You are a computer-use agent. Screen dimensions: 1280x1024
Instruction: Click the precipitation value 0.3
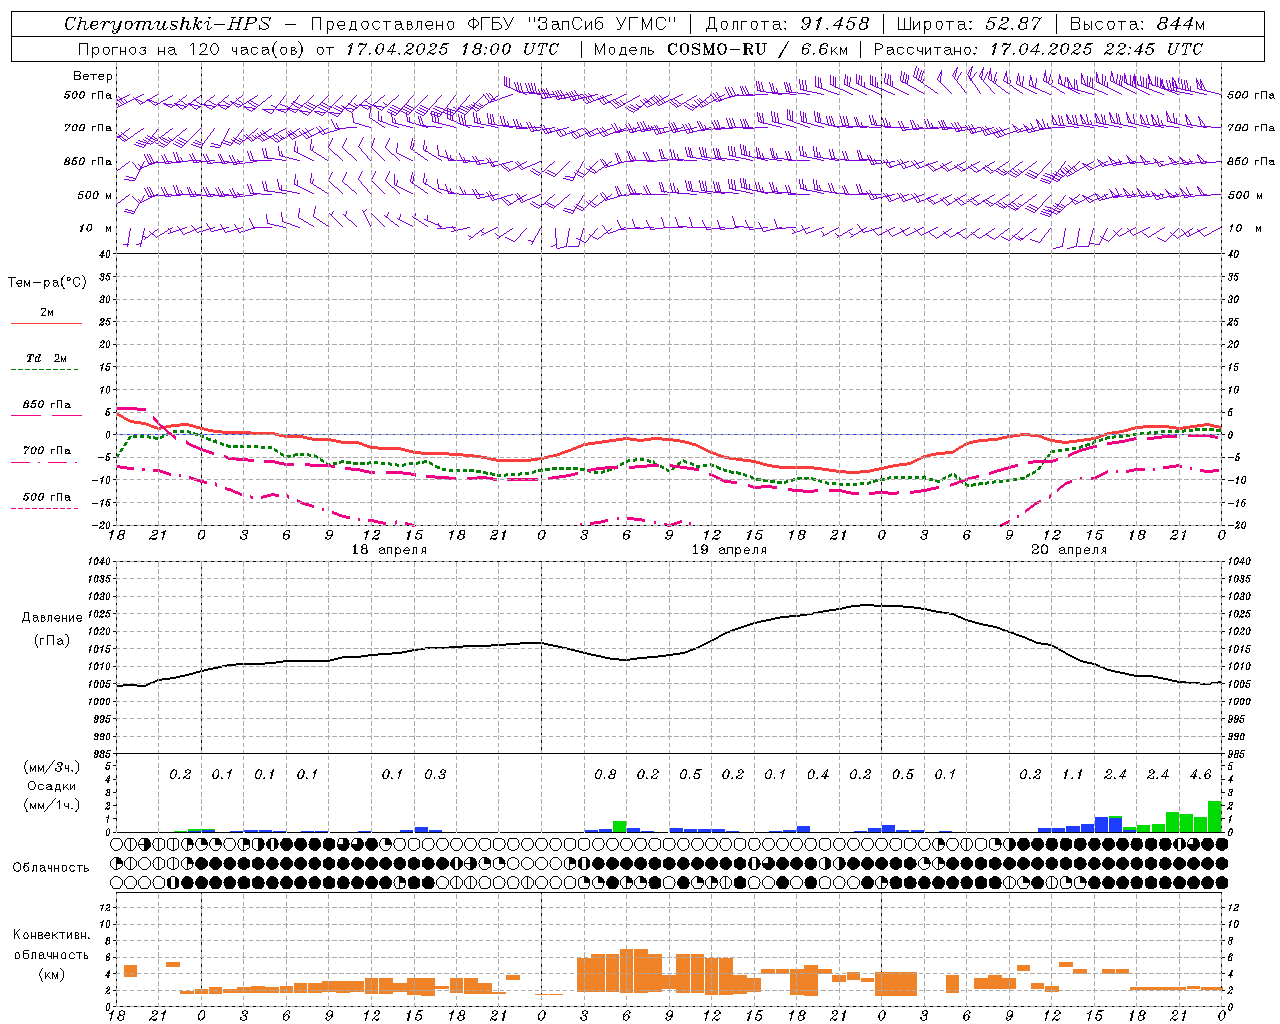435,774
